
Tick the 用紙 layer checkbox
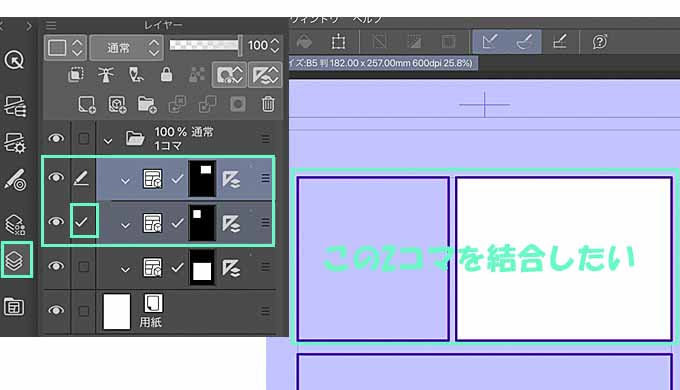click(x=83, y=311)
